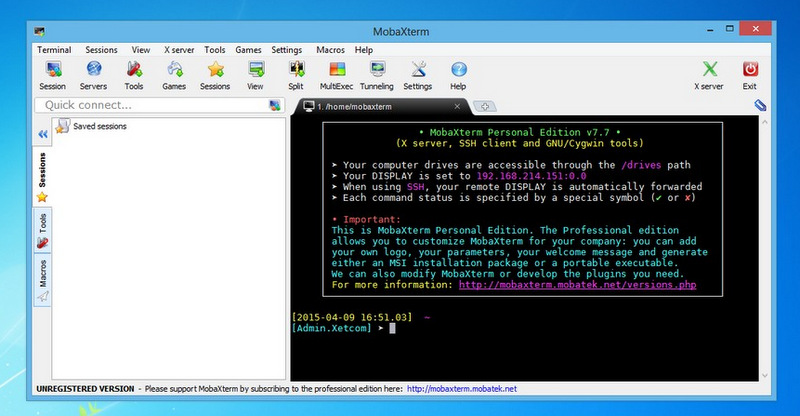The width and height of the screenshot is (800, 416).
Task: Open the Tools menu
Action: click(215, 50)
